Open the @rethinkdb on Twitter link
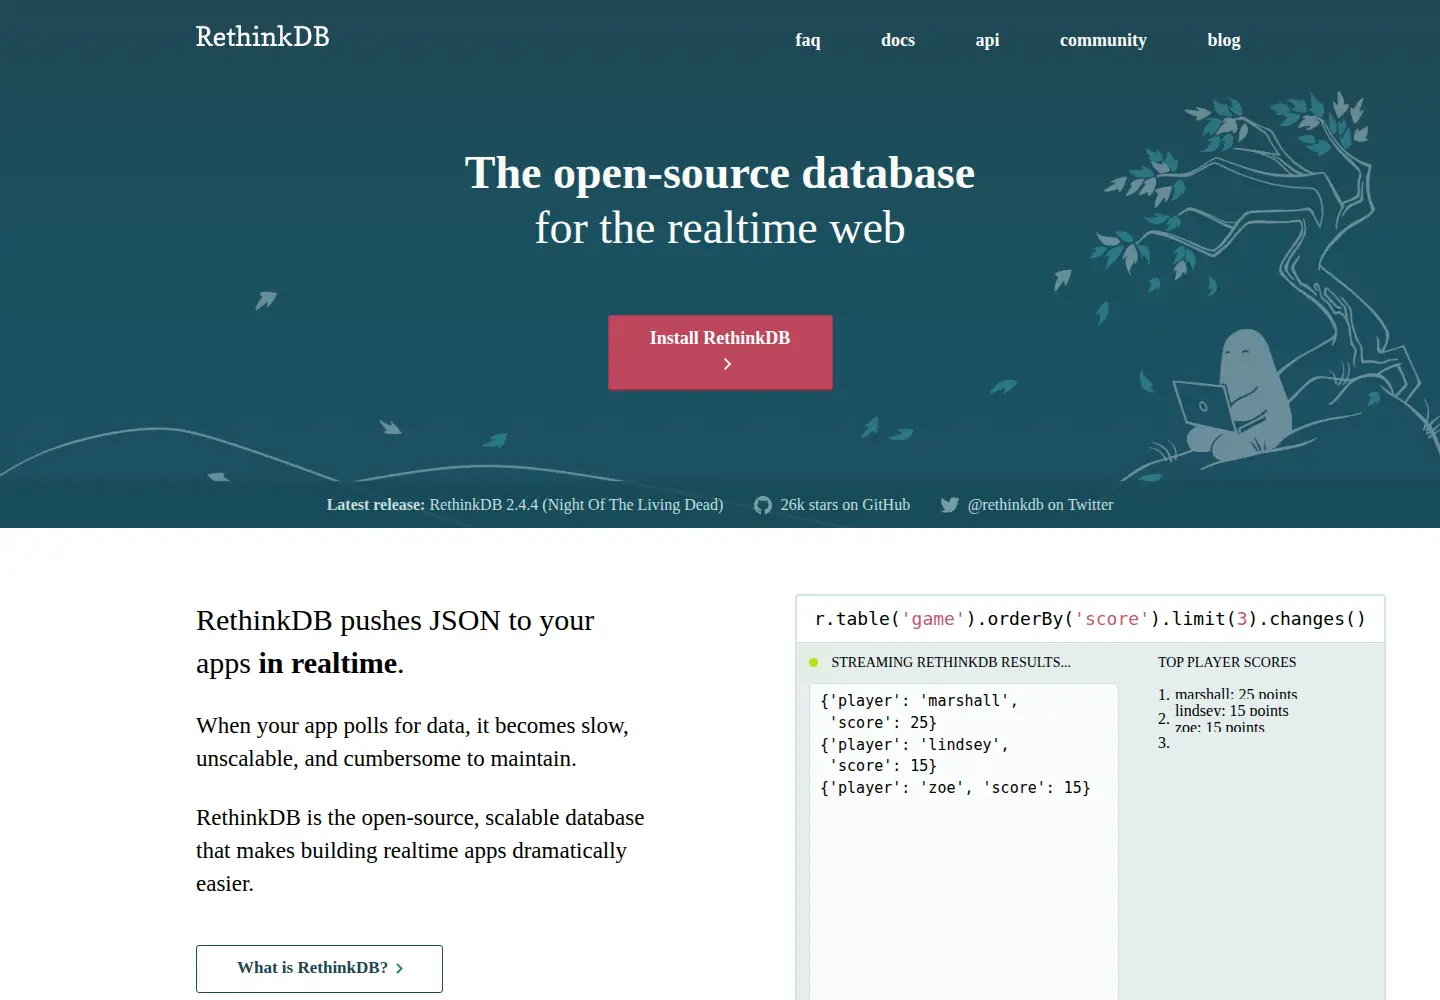 [x=1040, y=505]
